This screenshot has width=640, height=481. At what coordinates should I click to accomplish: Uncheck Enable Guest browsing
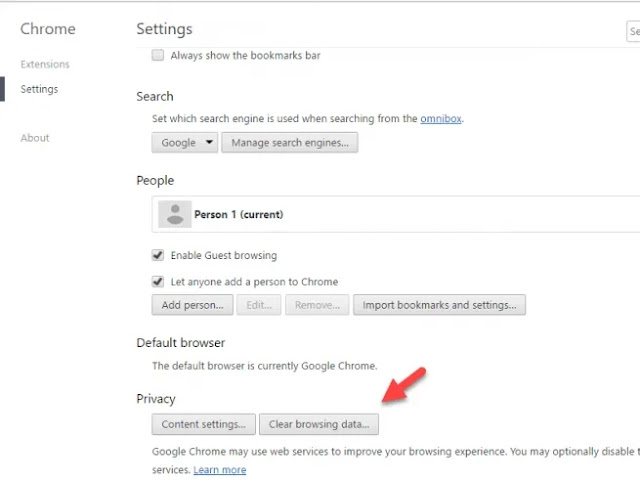(158, 255)
